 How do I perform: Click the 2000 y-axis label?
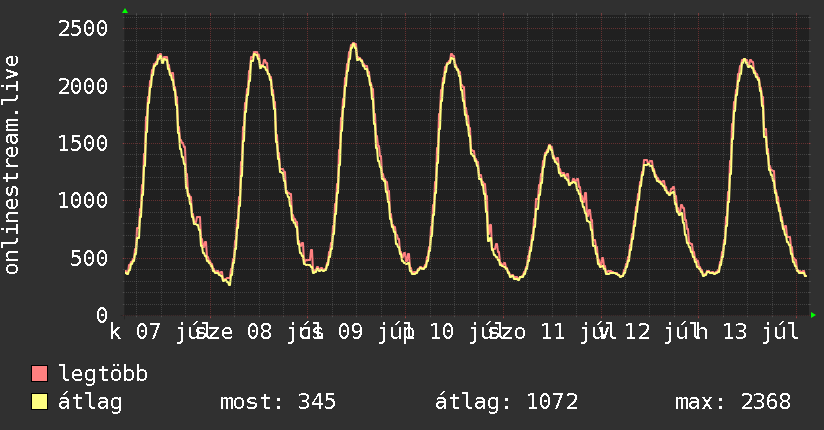click(x=83, y=86)
